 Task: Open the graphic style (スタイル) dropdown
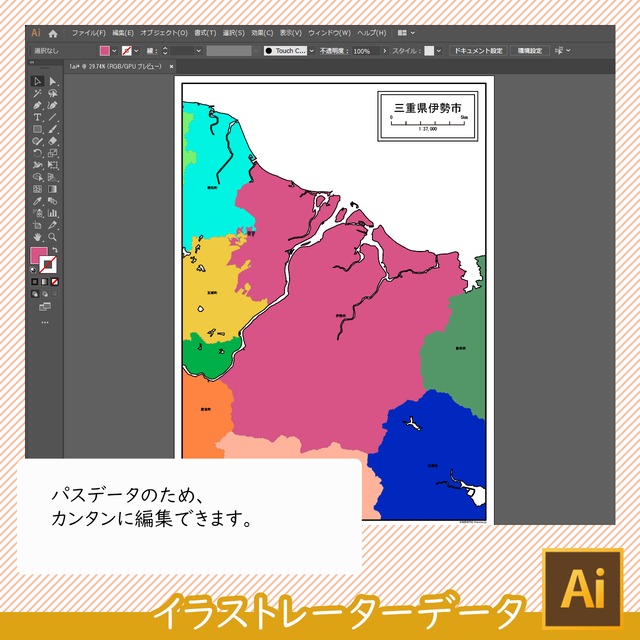pos(439,51)
